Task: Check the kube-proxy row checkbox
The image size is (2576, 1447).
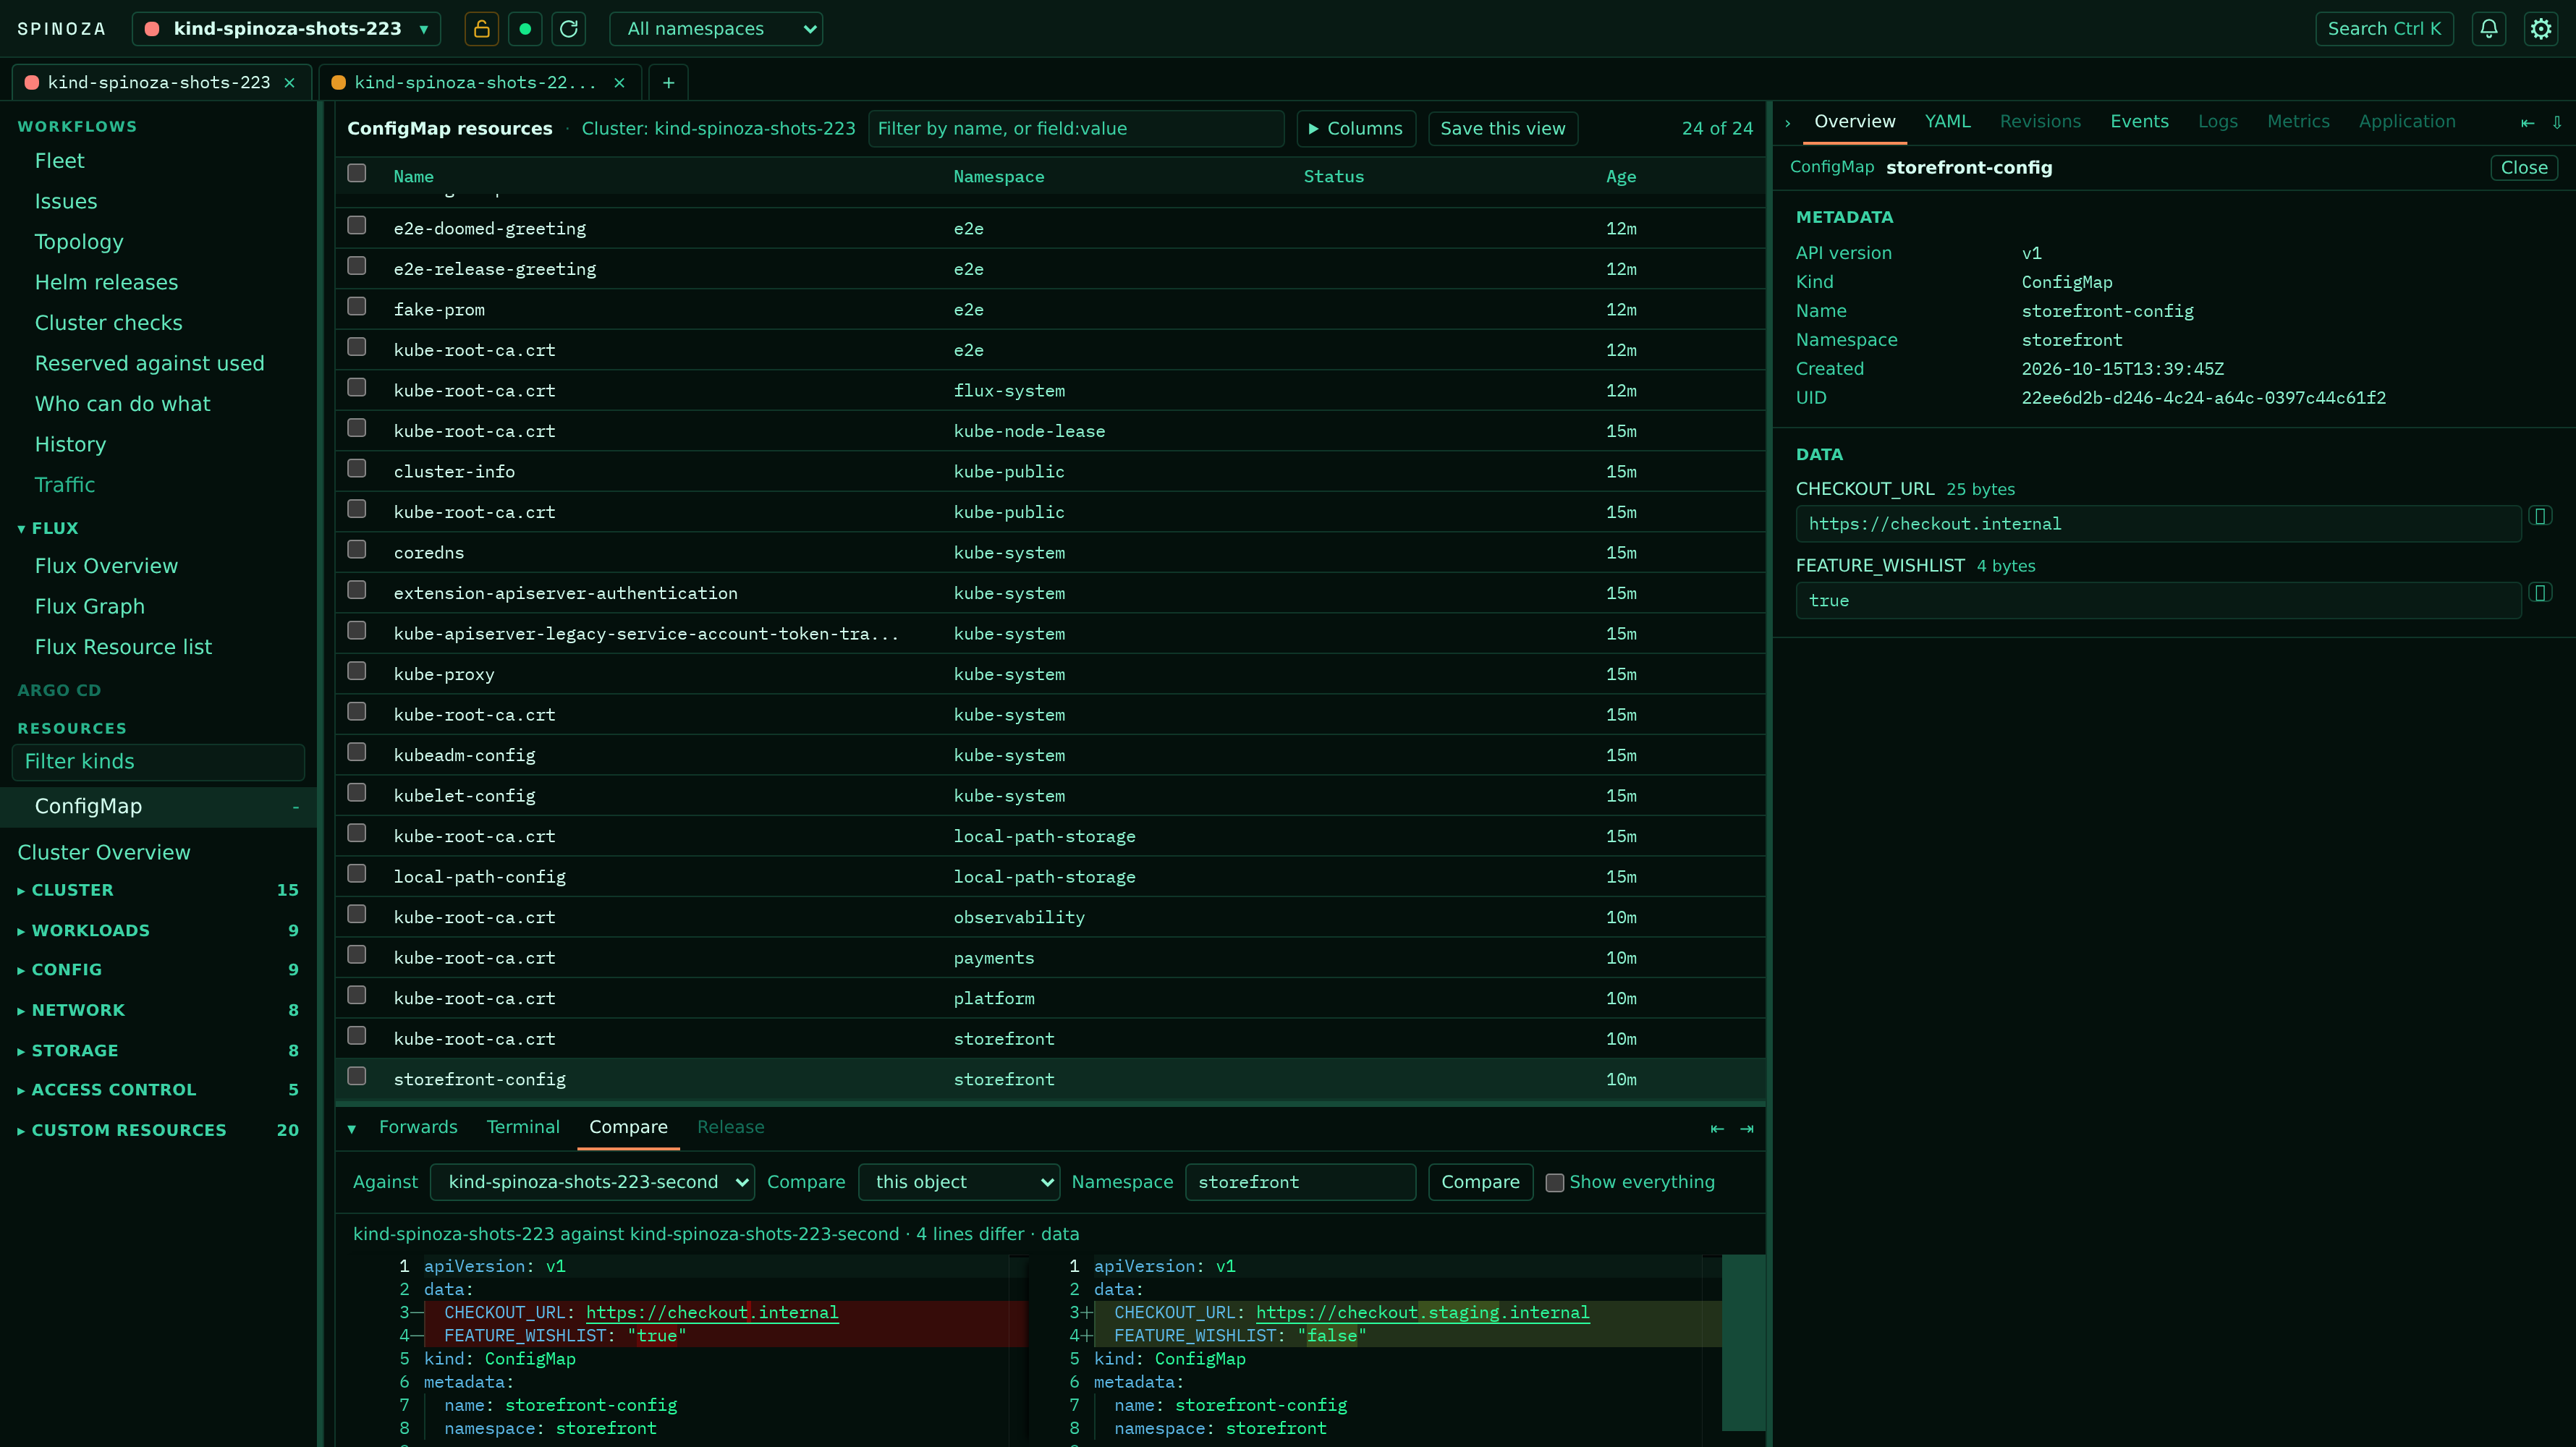Action: click(357, 672)
